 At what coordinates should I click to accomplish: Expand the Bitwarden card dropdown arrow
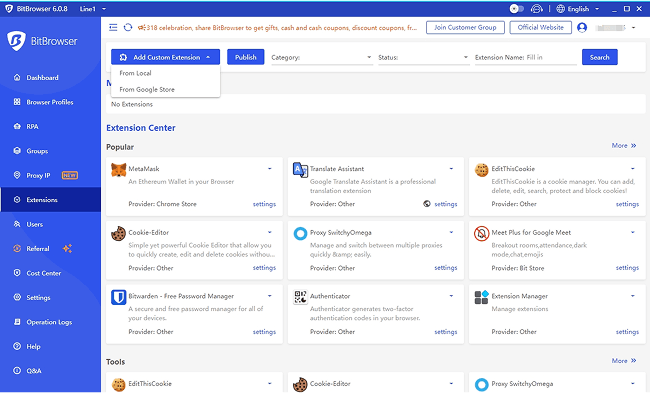[x=269, y=296]
